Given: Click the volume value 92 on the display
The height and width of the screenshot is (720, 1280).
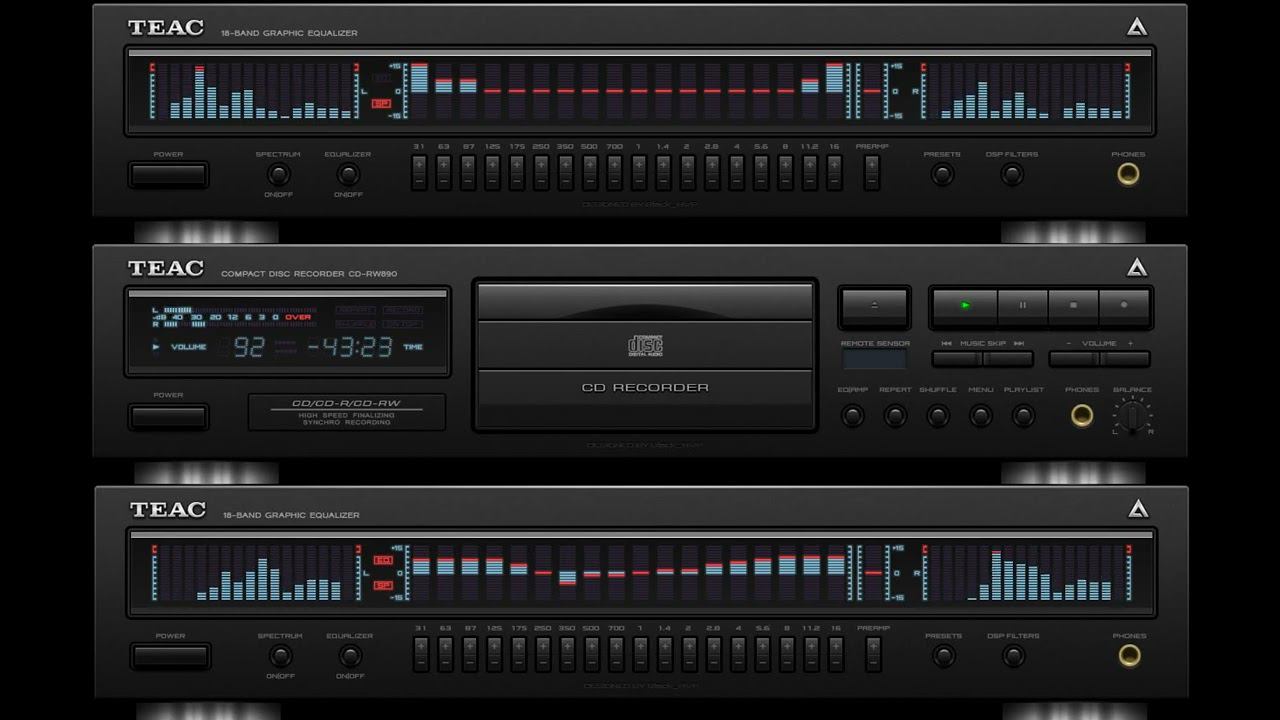Looking at the screenshot, I should click(248, 347).
